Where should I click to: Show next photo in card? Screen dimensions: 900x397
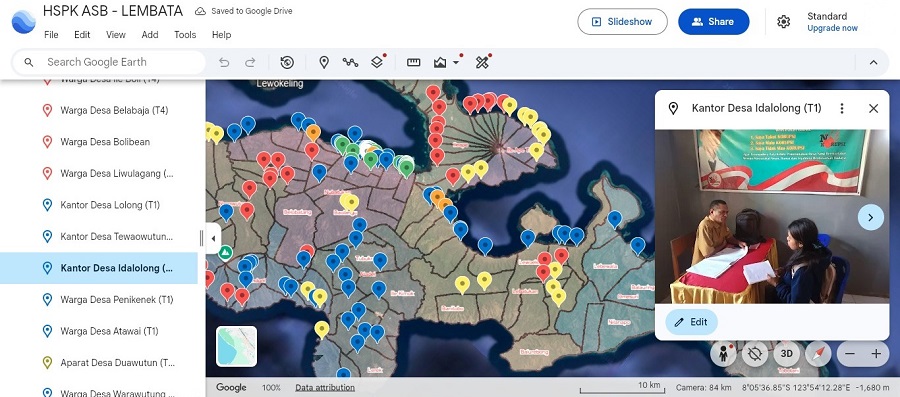[871, 217]
